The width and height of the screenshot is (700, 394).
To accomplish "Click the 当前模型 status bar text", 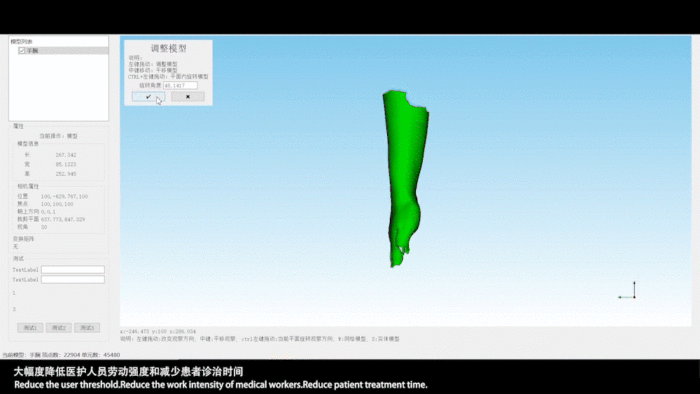I will tap(61, 355).
